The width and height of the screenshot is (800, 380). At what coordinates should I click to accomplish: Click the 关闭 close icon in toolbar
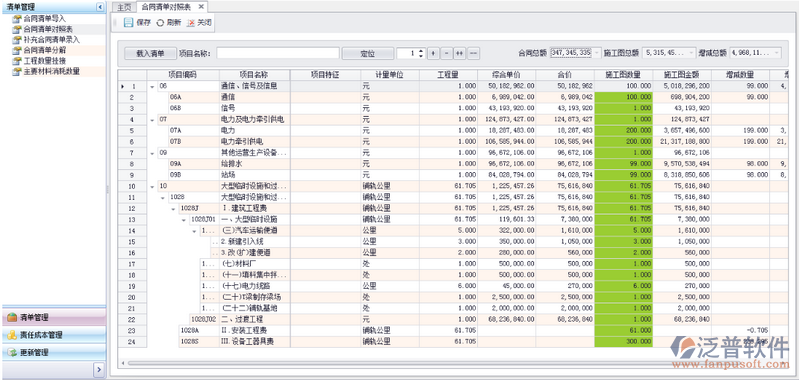tap(191, 23)
